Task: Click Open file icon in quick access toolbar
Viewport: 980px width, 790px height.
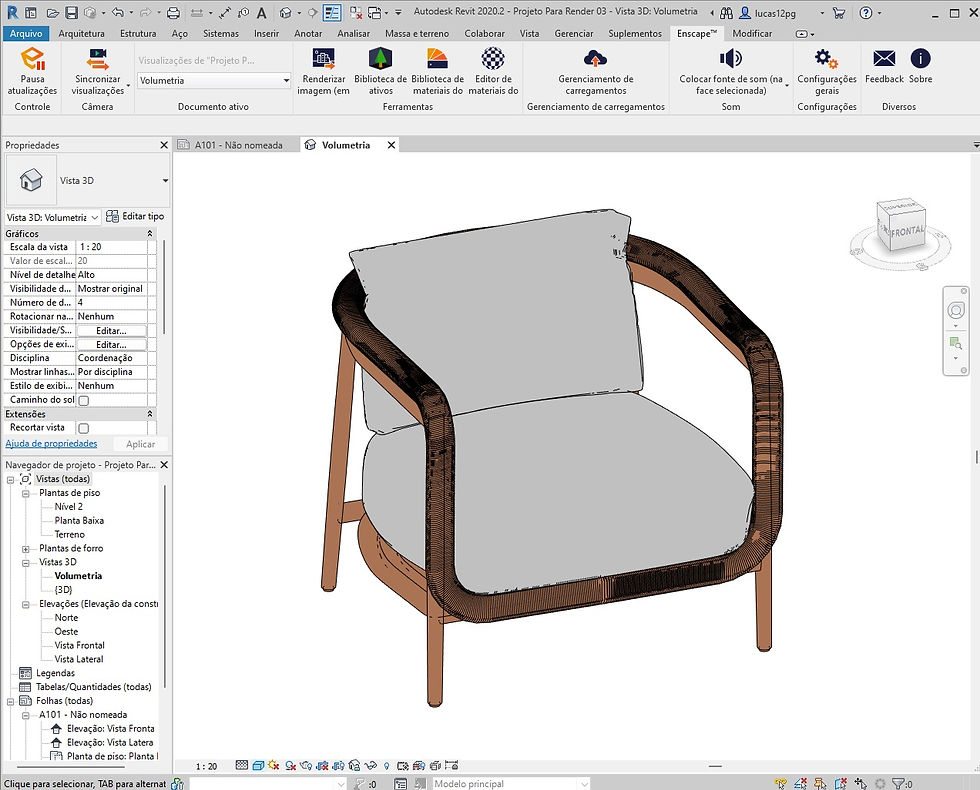Action: 52,12
